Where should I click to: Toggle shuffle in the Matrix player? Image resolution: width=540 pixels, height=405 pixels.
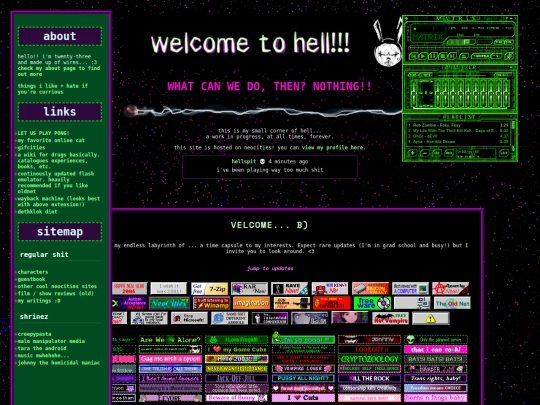pos(481,56)
